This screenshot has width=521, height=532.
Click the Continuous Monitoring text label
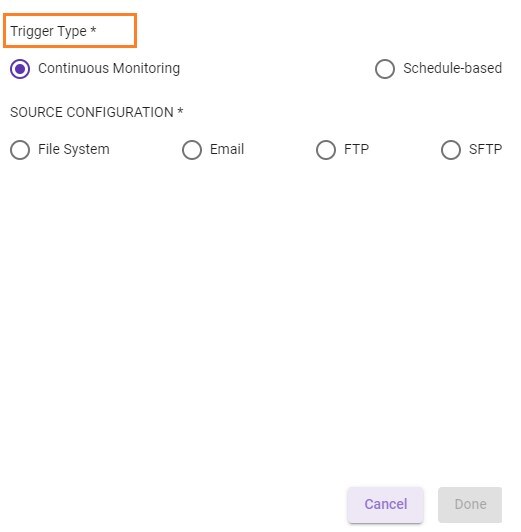click(109, 68)
